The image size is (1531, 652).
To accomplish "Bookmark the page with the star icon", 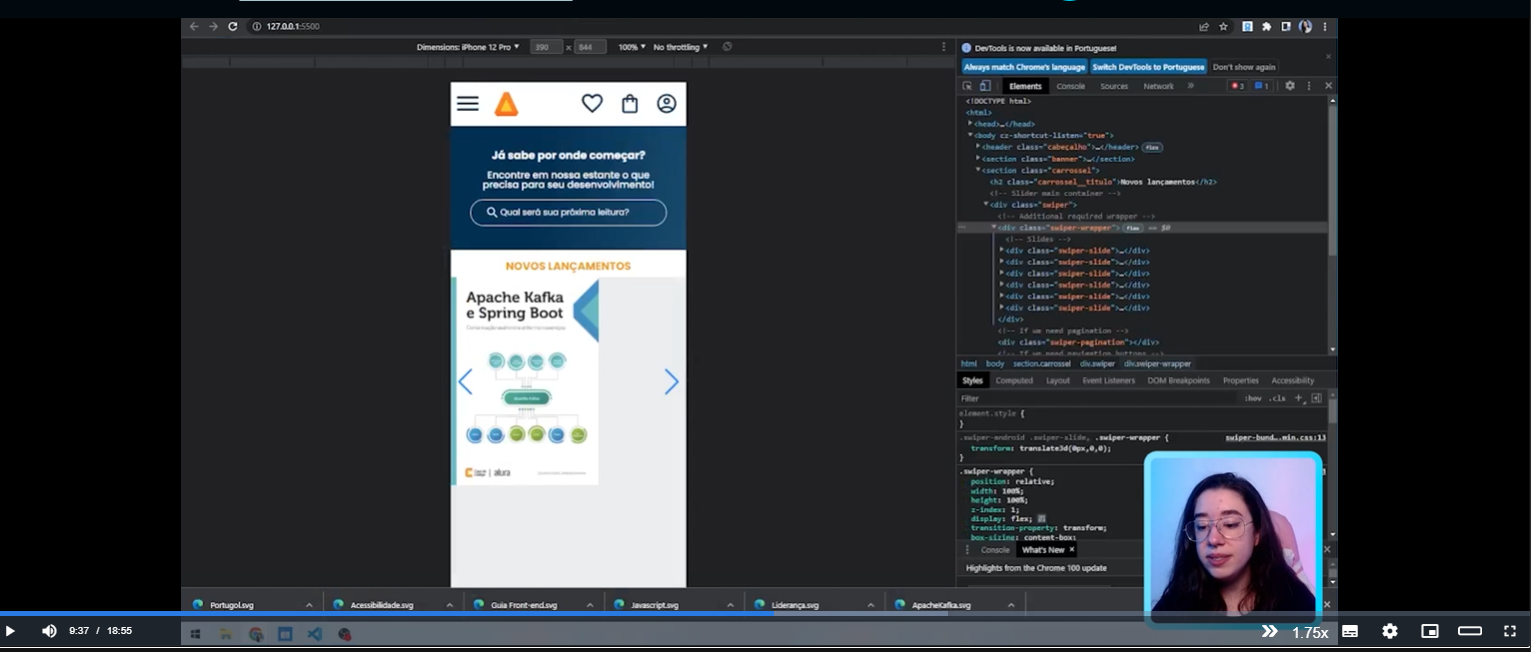I will coord(1223,27).
